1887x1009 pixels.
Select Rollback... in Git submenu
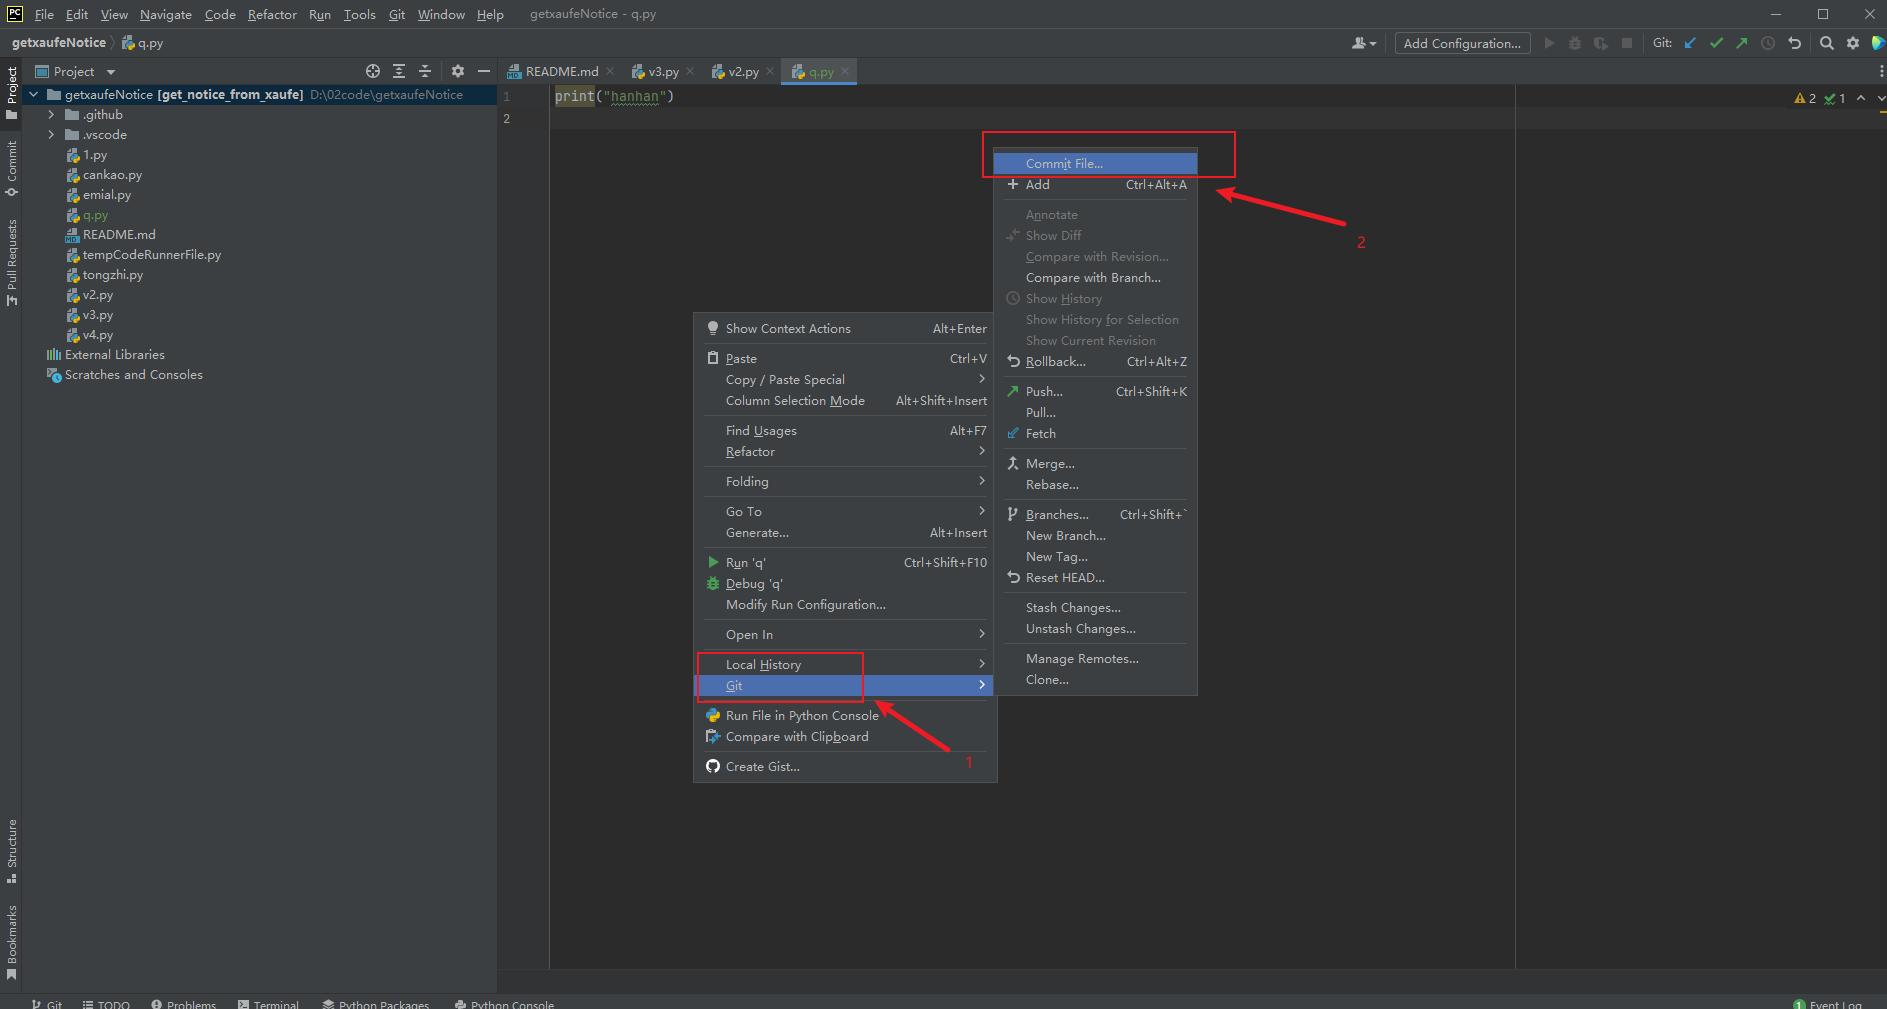[1095, 362]
